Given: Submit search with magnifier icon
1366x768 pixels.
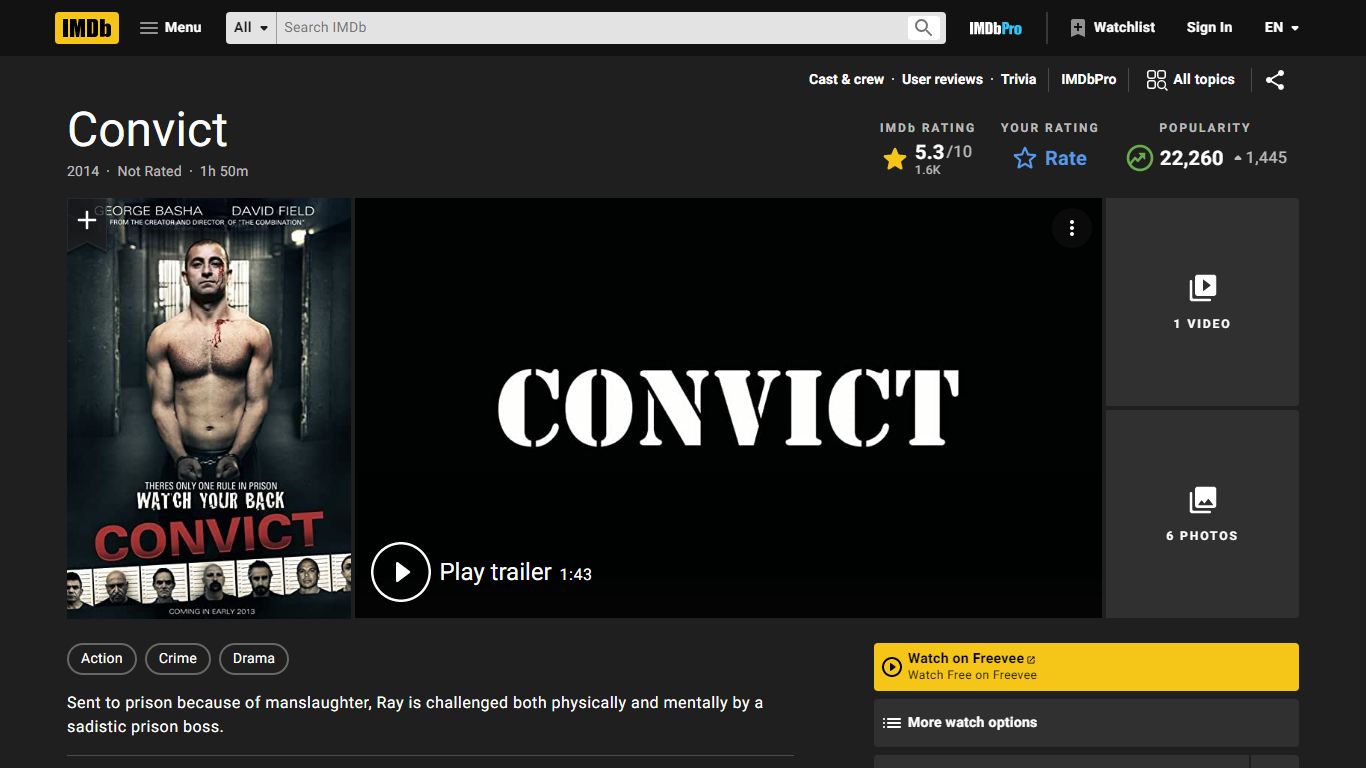Looking at the screenshot, I should point(924,28).
